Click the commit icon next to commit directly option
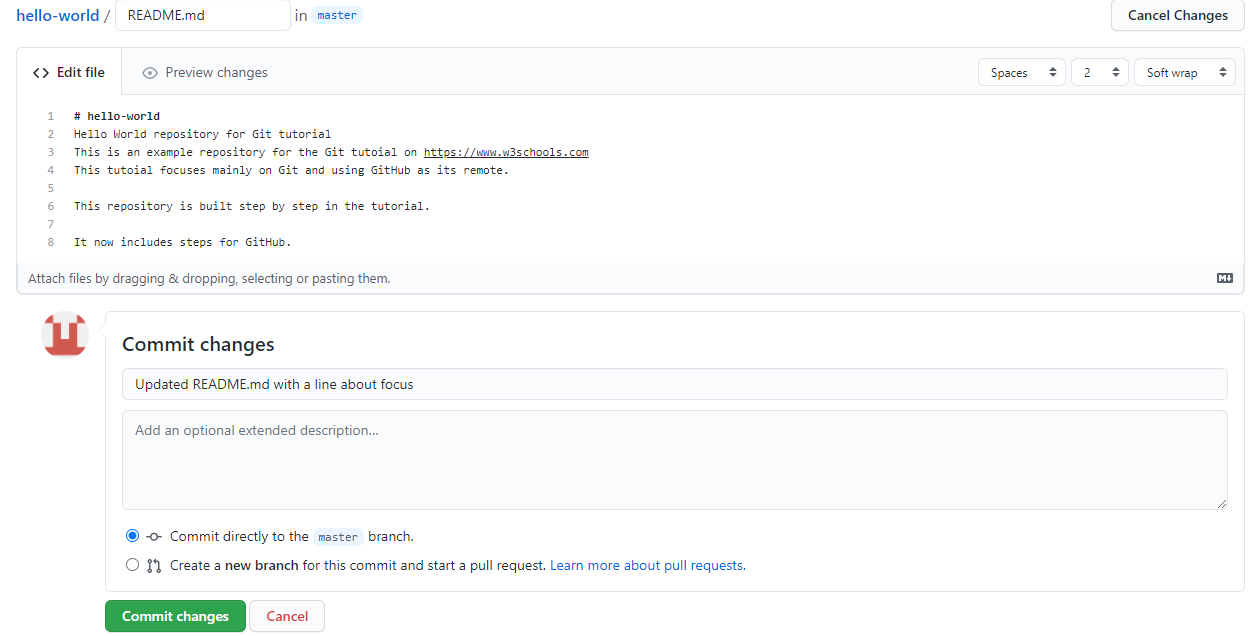Screen dimensions: 1260x636 tap(153, 536)
